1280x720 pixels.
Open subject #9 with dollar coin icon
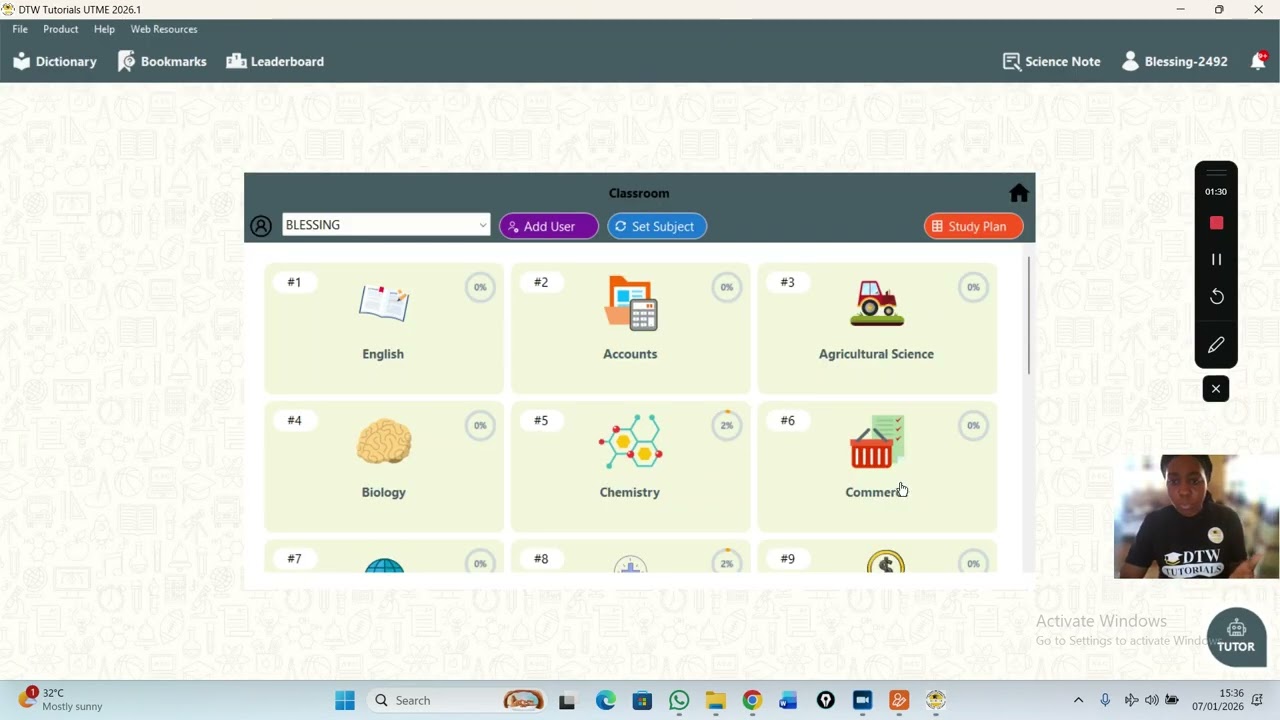coord(877,557)
